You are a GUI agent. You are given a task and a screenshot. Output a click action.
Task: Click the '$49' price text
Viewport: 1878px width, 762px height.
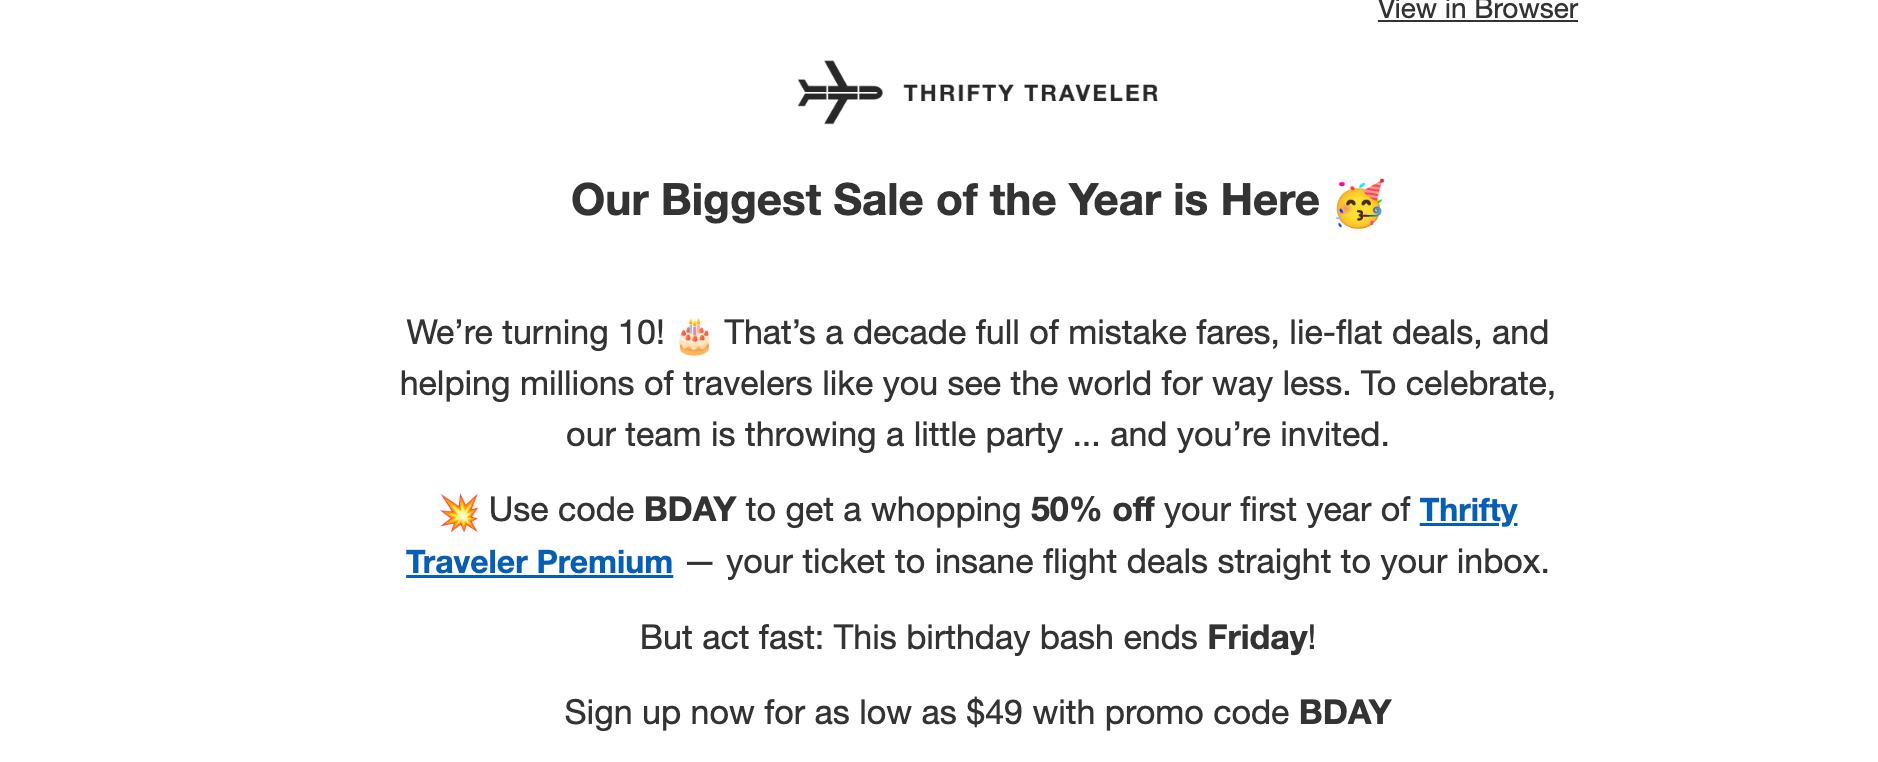(x=994, y=713)
